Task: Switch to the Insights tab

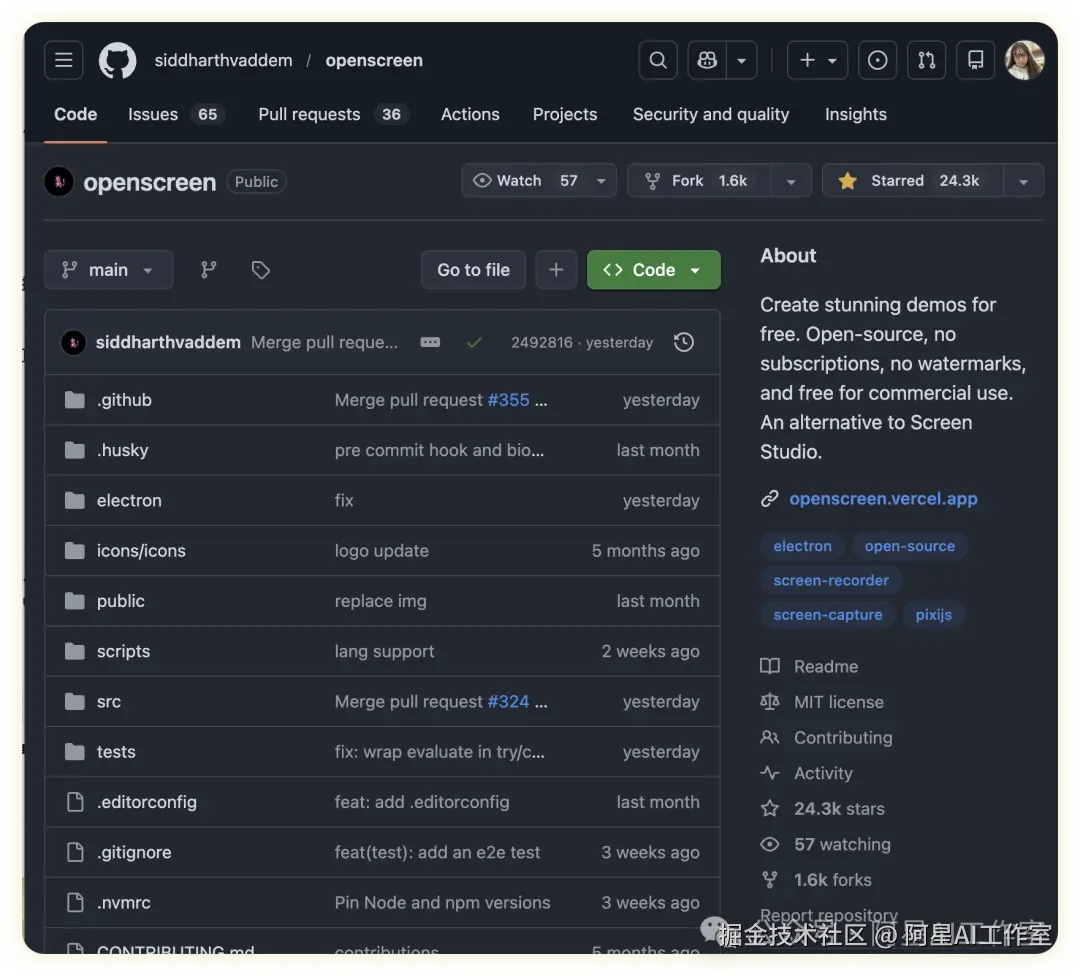Action: point(855,114)
